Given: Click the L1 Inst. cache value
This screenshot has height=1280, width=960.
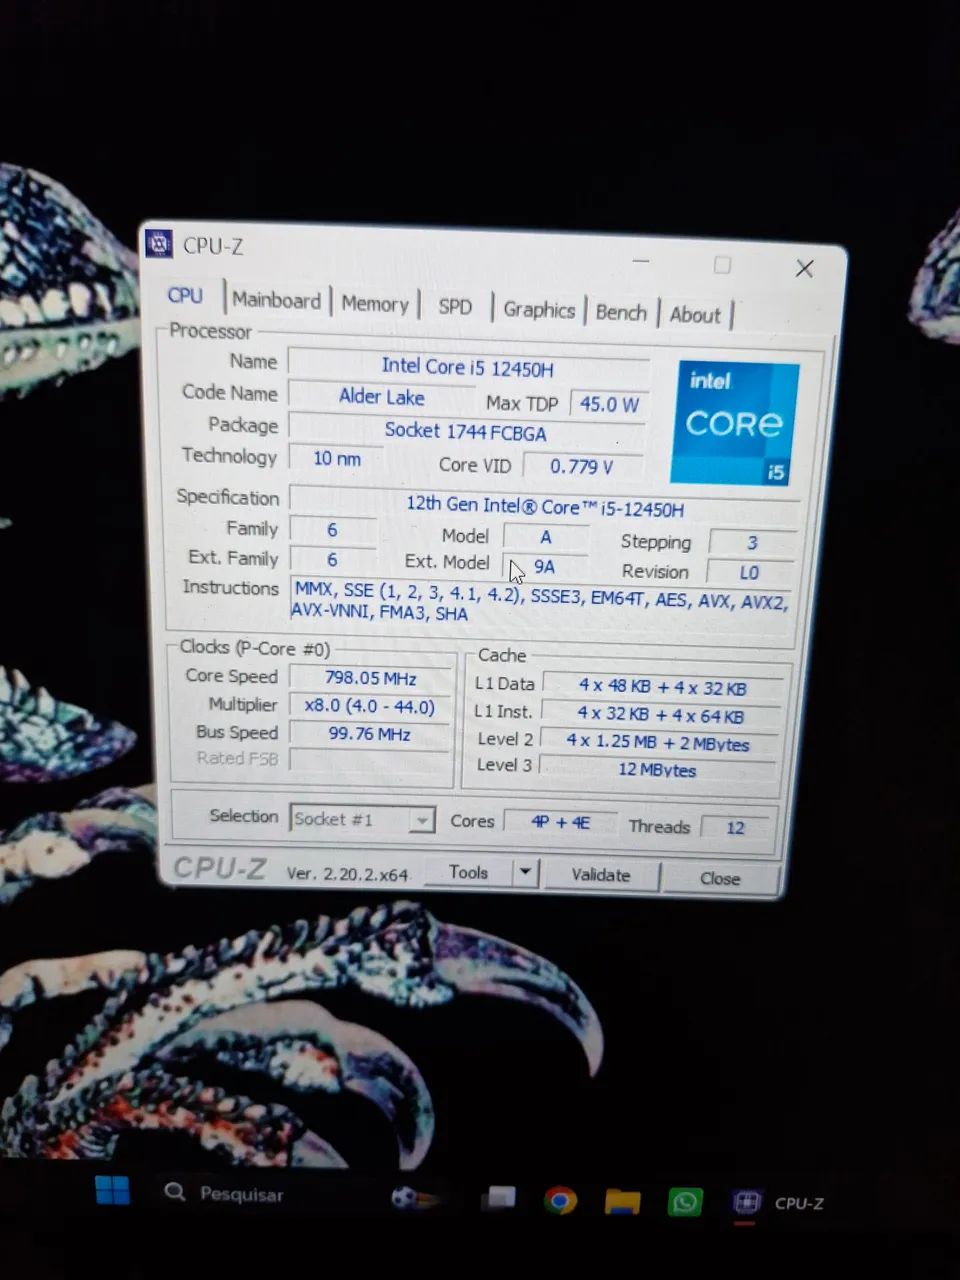Looking at the screenshot, I should point(660,715).
